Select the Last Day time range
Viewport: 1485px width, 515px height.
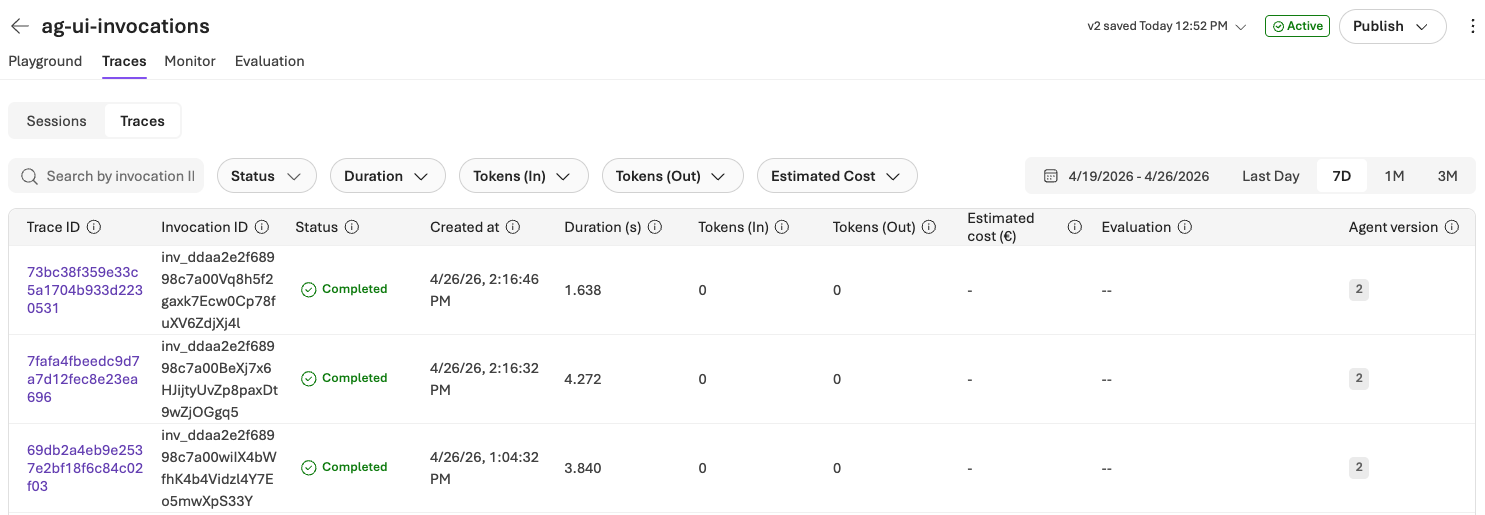coord(1270,176)
